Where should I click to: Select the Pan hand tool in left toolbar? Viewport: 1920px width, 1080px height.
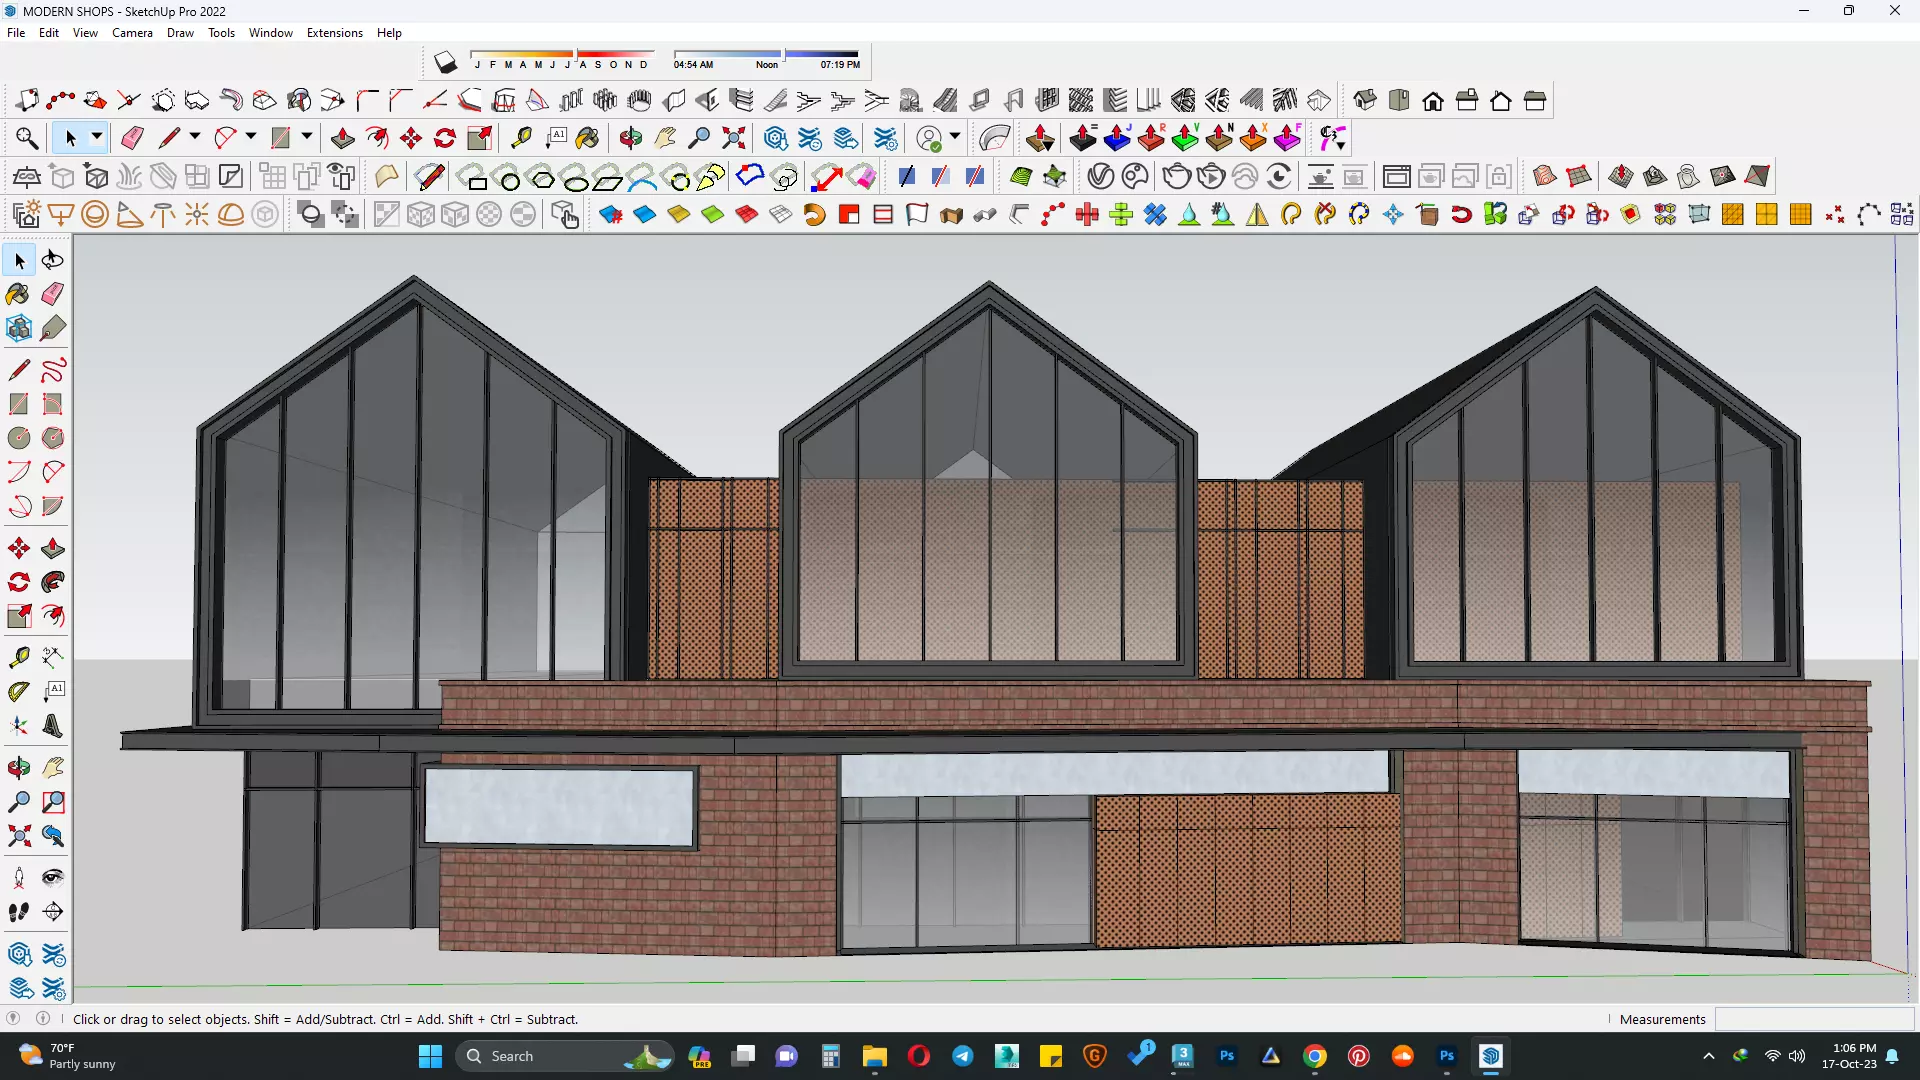[53, 768]
